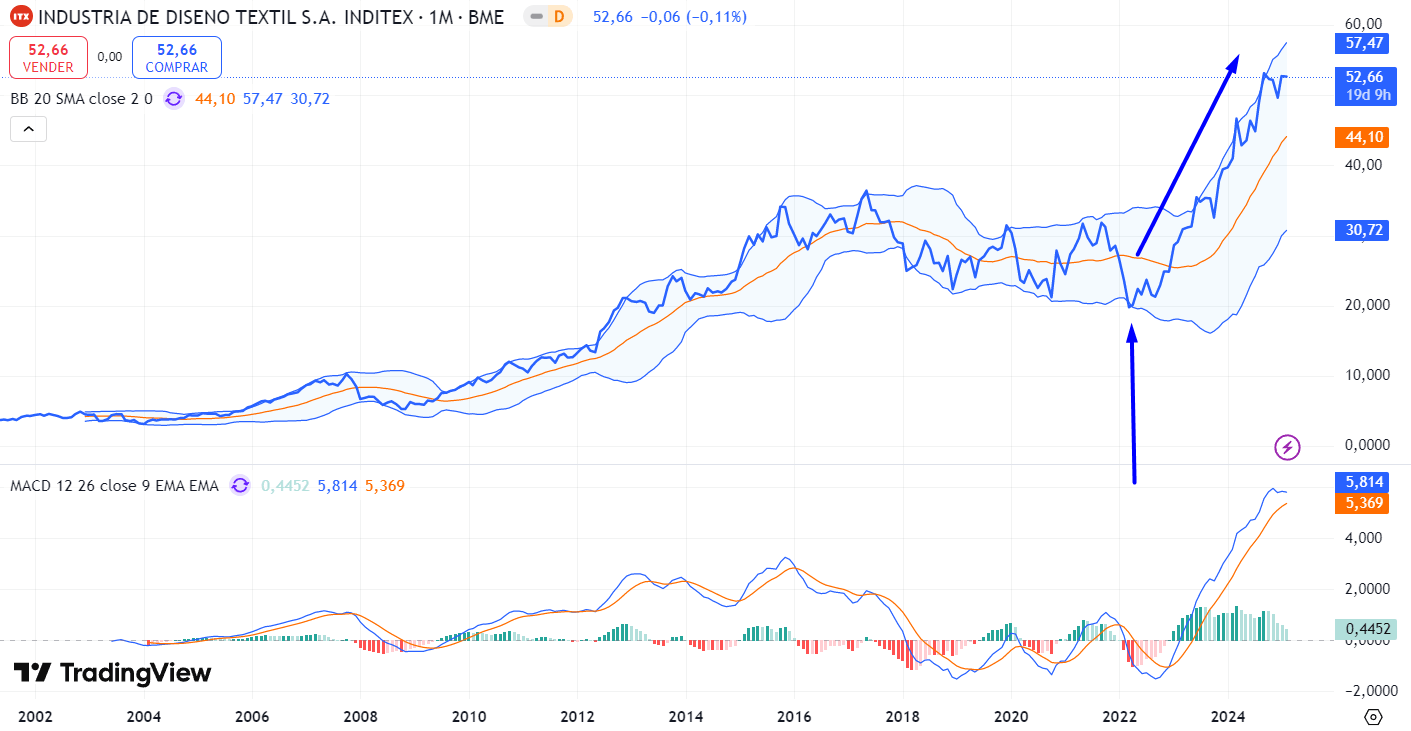This screenshot has width=1411, height=731.
Task: Click the orange 44,10 basis price label
Action: [1364, 137]
